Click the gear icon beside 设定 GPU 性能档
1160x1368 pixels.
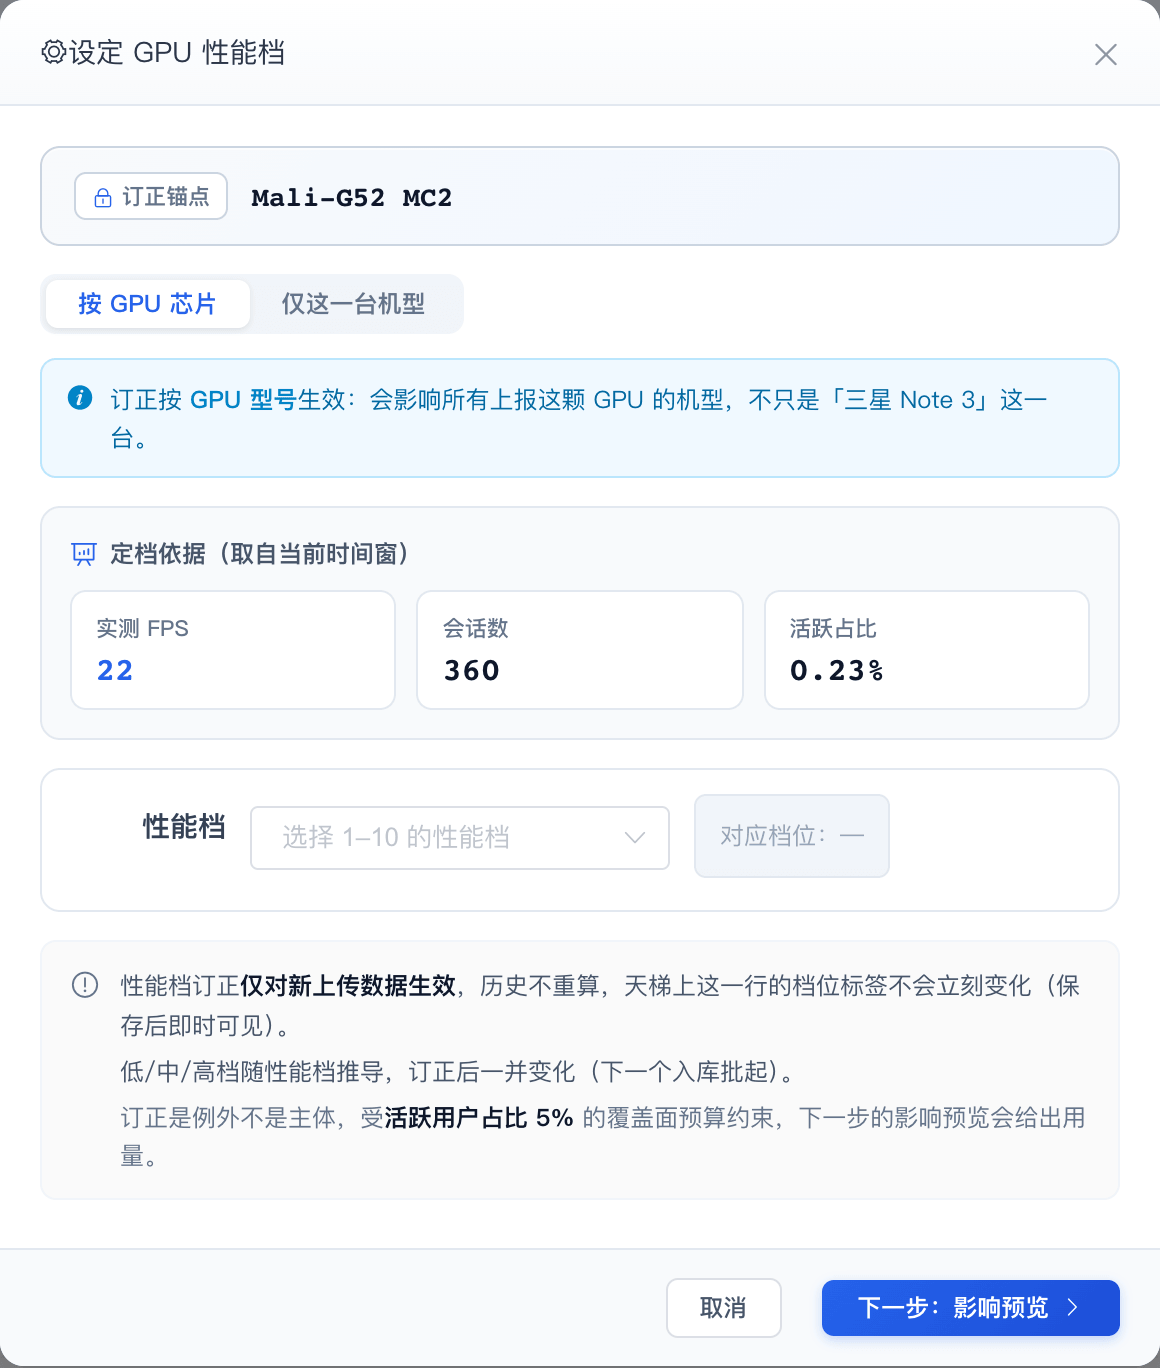click(x=53, y=52)
